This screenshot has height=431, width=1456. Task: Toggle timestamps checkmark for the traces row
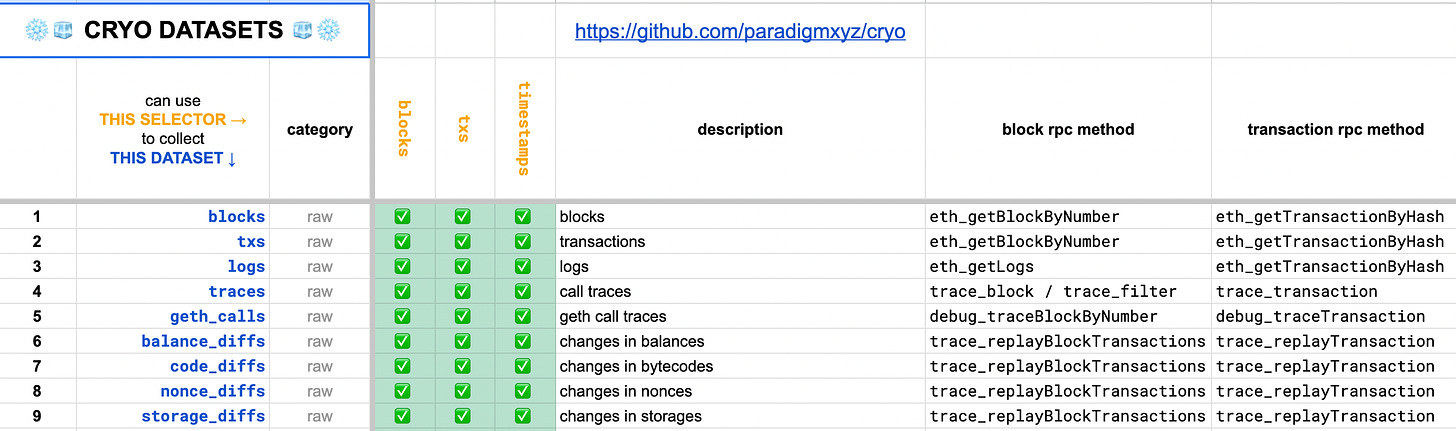pyautogui.click(x=523, y=291)
